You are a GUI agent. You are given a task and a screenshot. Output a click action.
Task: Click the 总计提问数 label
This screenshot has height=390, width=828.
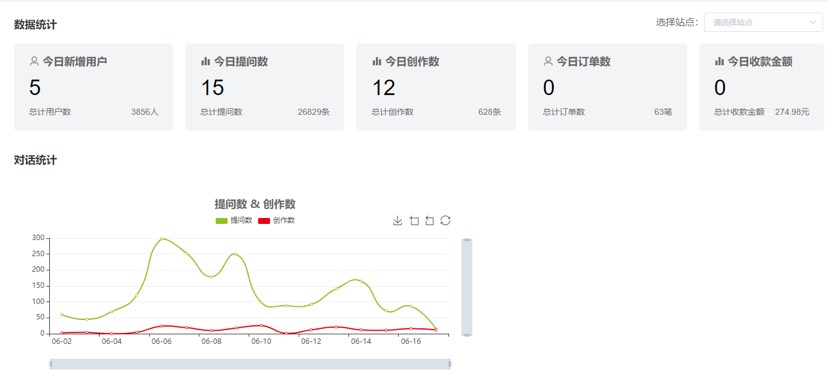(x=221, y=112)
